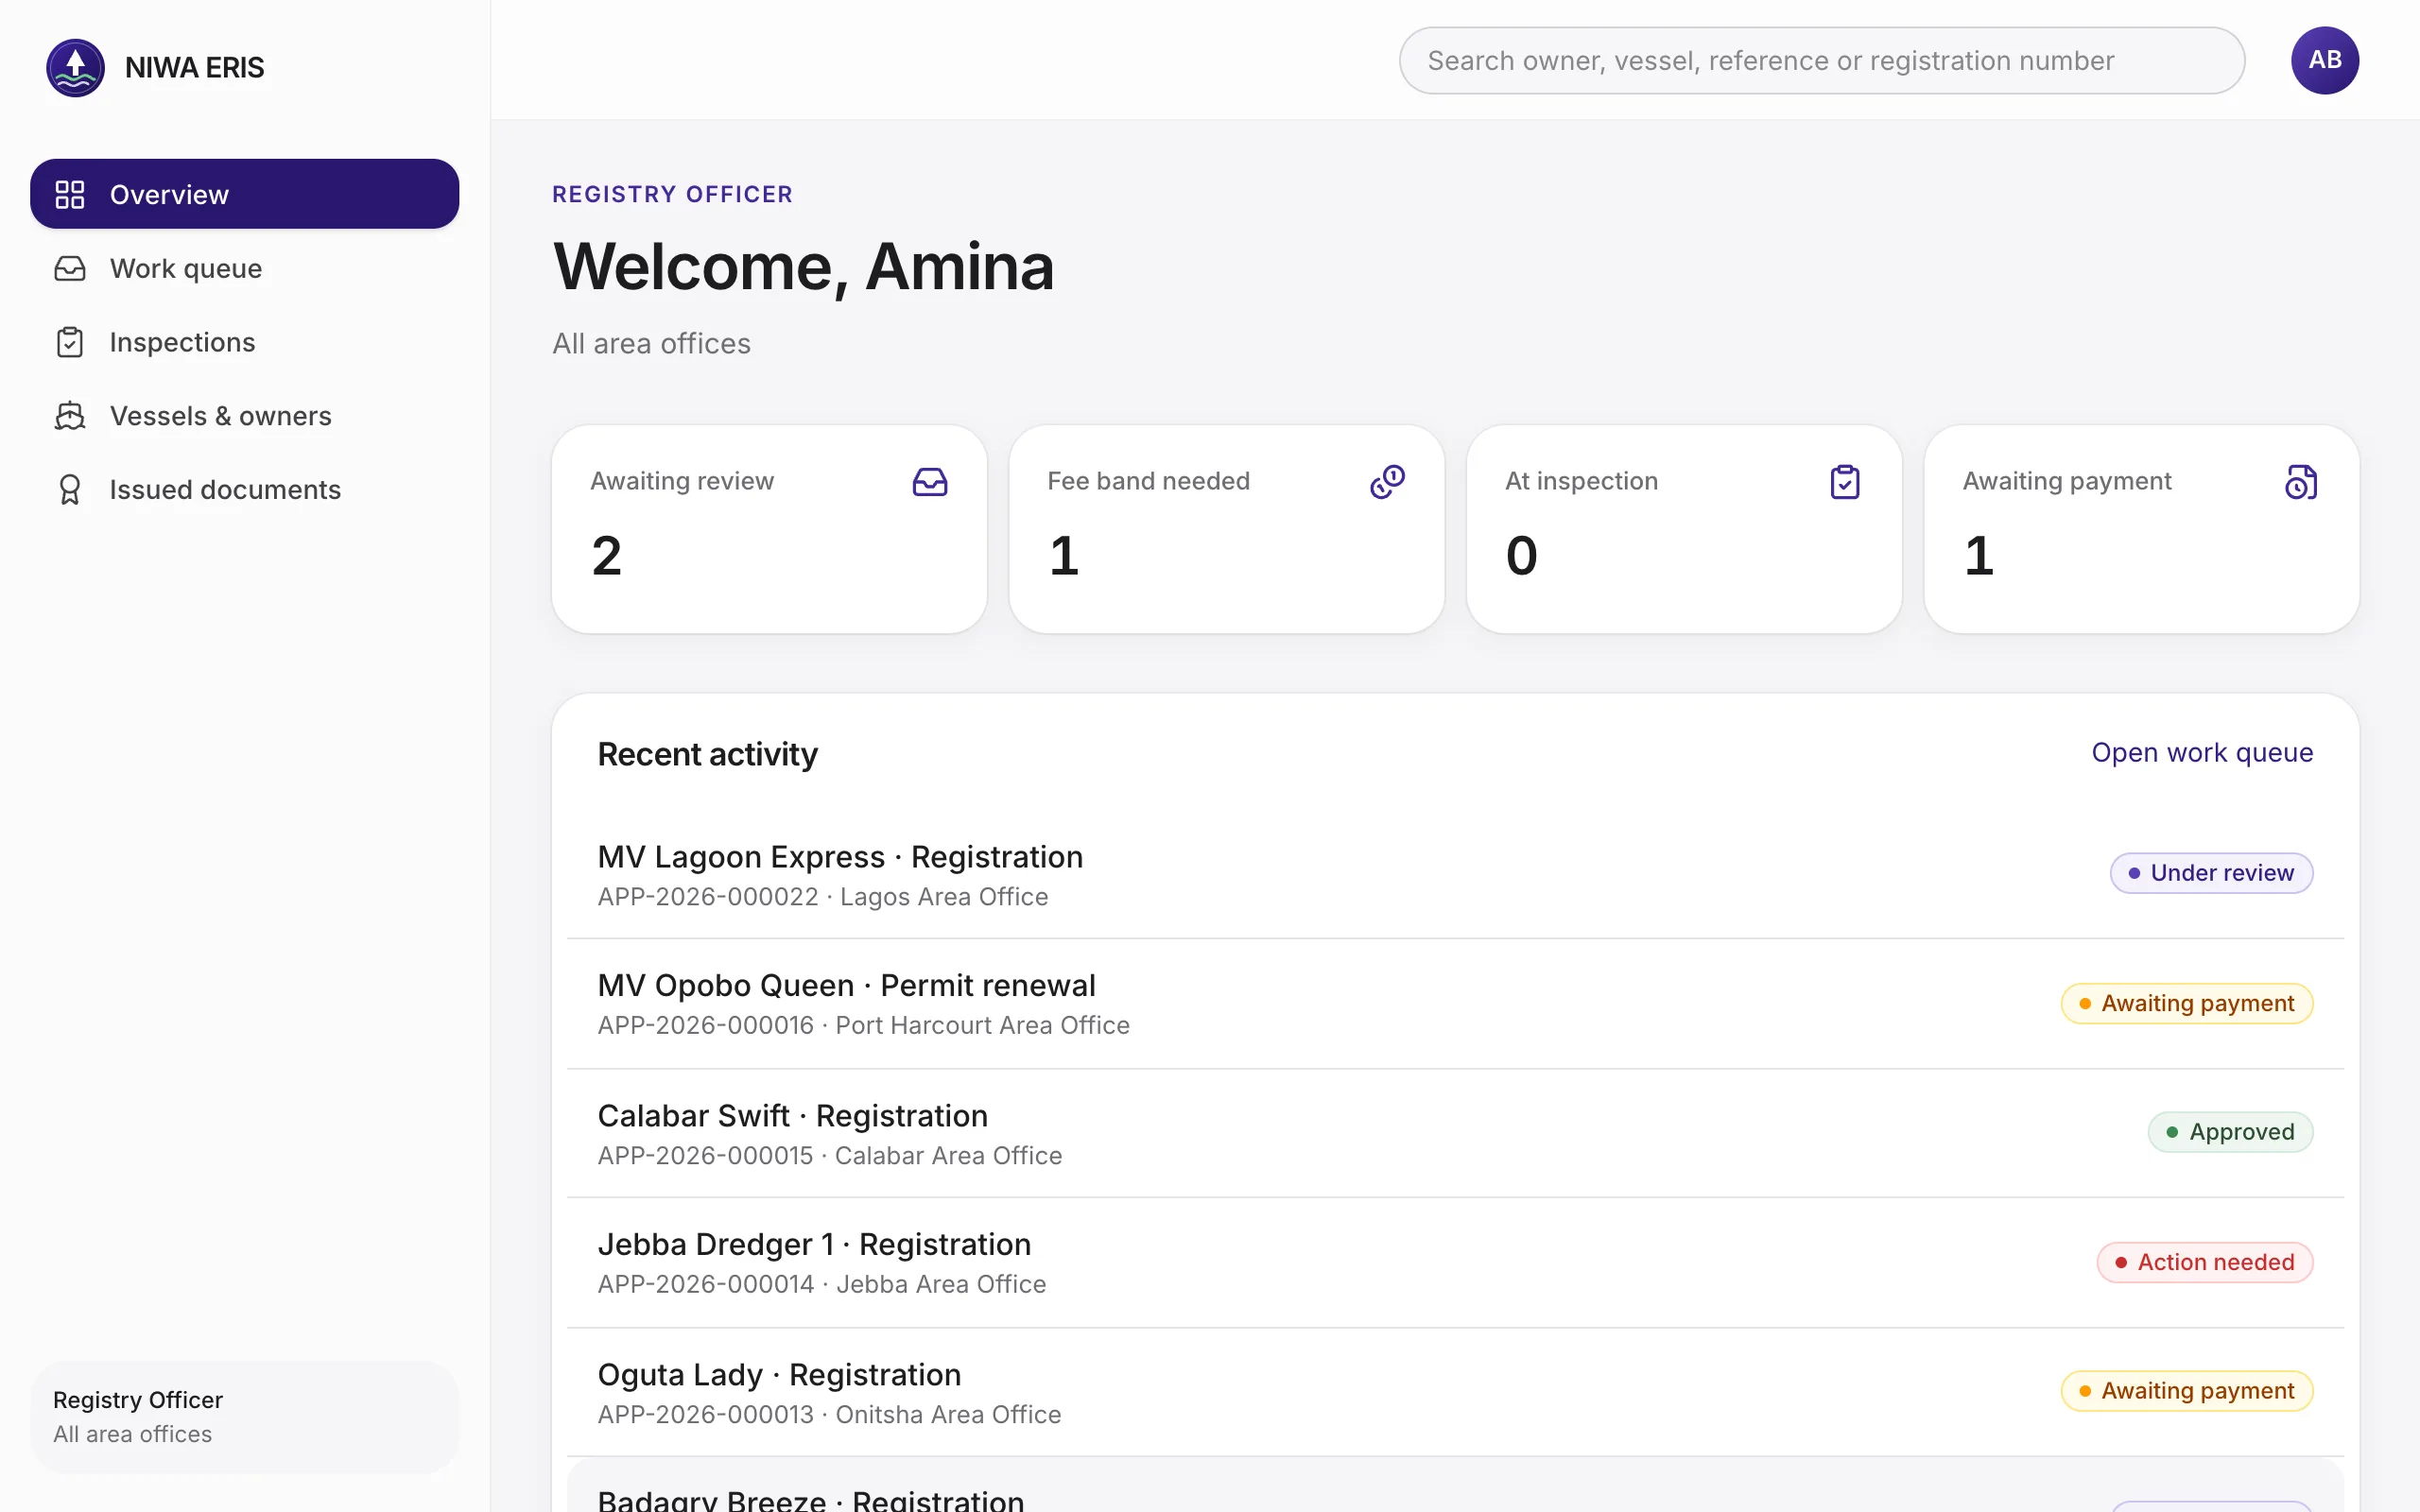Click the Under review status badge
This screenshot has width=2420, height=1512.
pyautogui.click(x=2211, y=873)
